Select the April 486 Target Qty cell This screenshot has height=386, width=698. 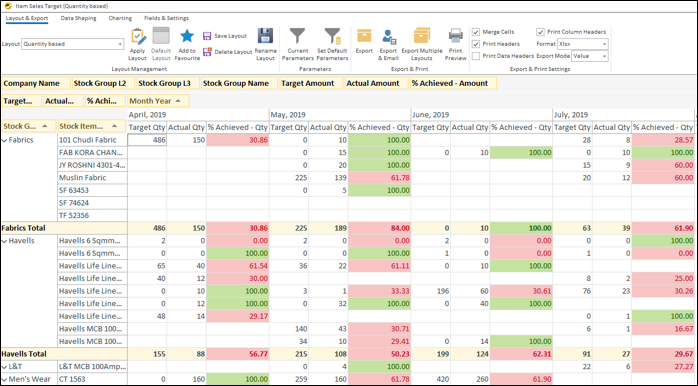pyautogui.click(x=147, y=140)
